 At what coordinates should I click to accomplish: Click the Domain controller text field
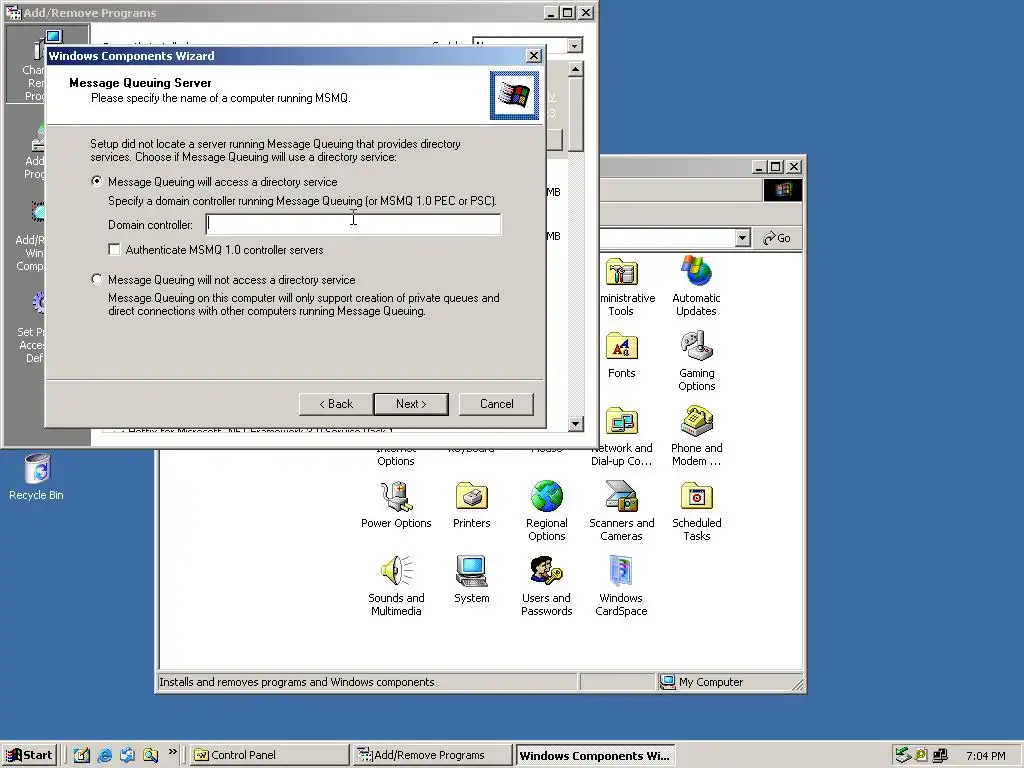coord(353,225)
